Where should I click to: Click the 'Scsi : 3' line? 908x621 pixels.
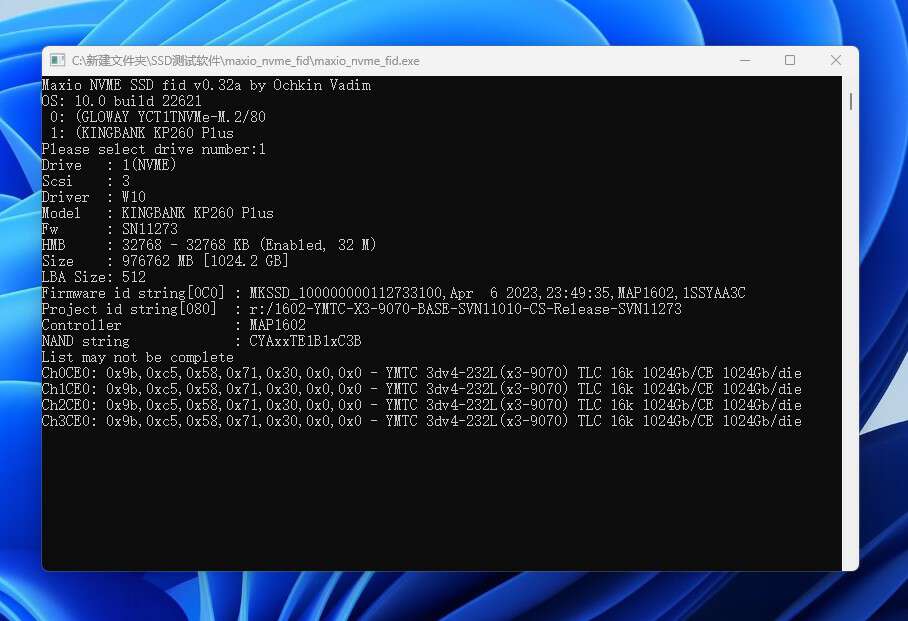(x=86, y=181)
